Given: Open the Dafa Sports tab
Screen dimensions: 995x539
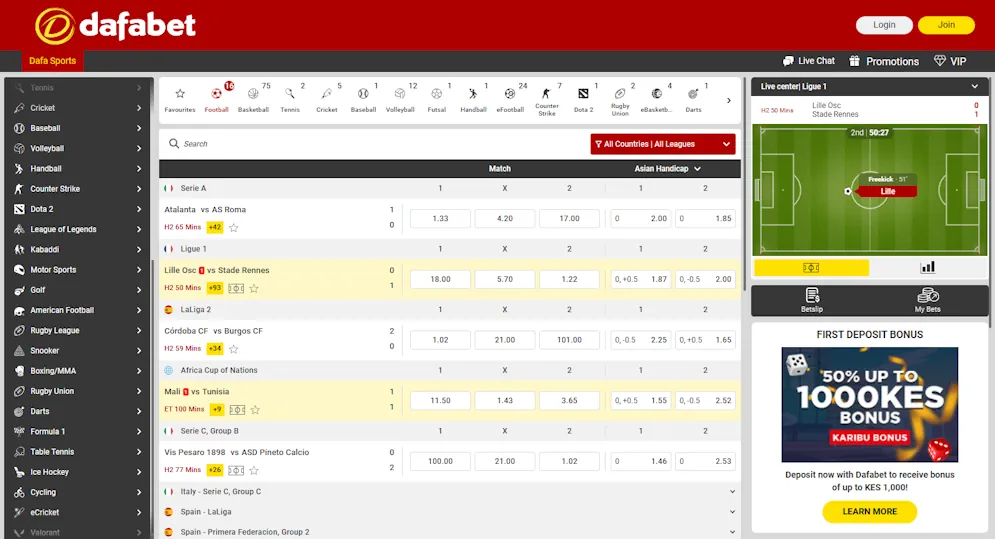Looking at the screenshot, I should [53, 61].
